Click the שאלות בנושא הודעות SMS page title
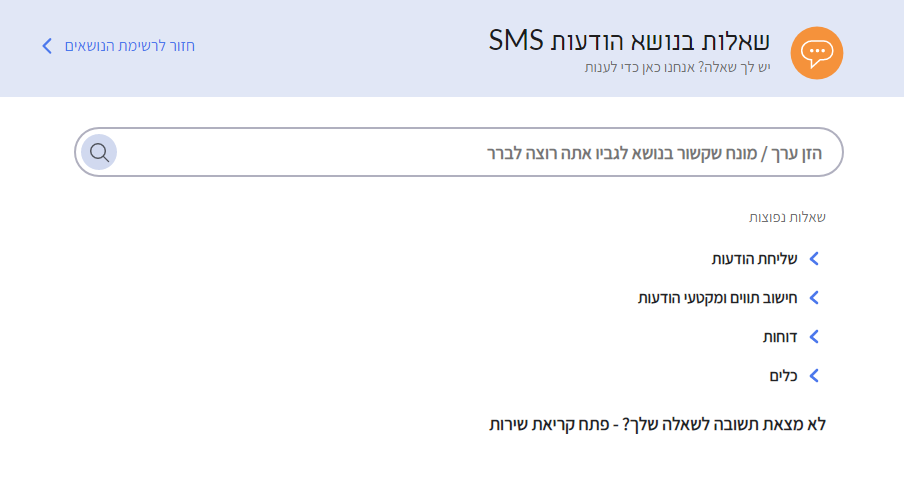Screen dimensions: 904x480 (629, 41)
